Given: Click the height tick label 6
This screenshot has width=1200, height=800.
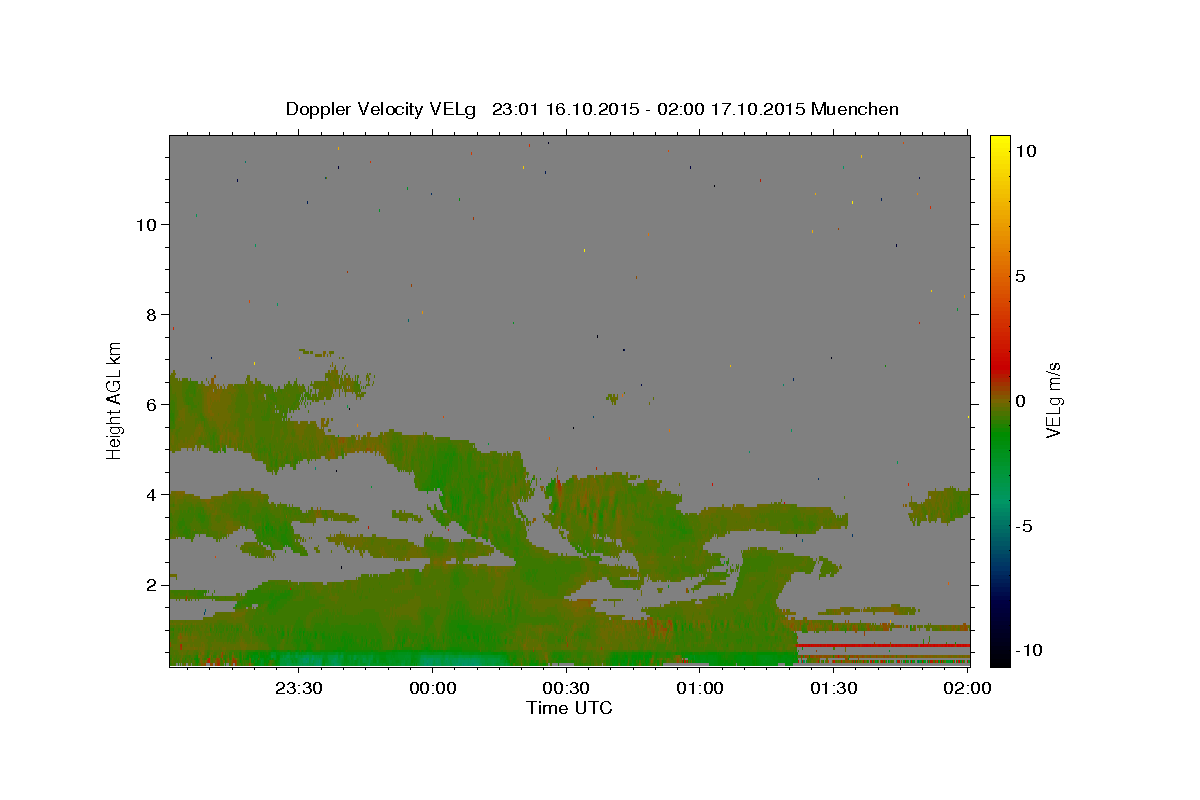Looking at the screenshot, I should 152,404.
